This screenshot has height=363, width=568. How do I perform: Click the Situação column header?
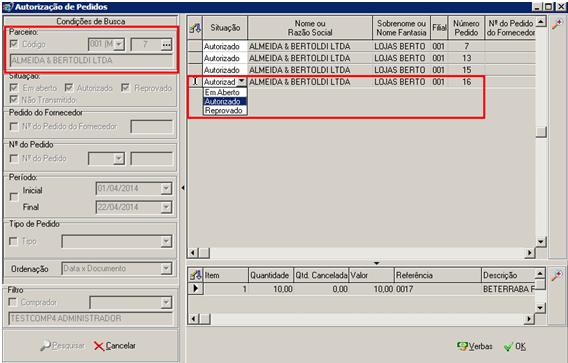point(225,28)
